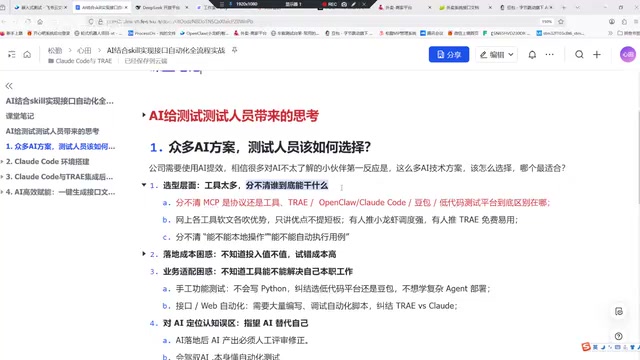Click line AI落地后 AI 产出必须人工评审修正

(242, 340)
